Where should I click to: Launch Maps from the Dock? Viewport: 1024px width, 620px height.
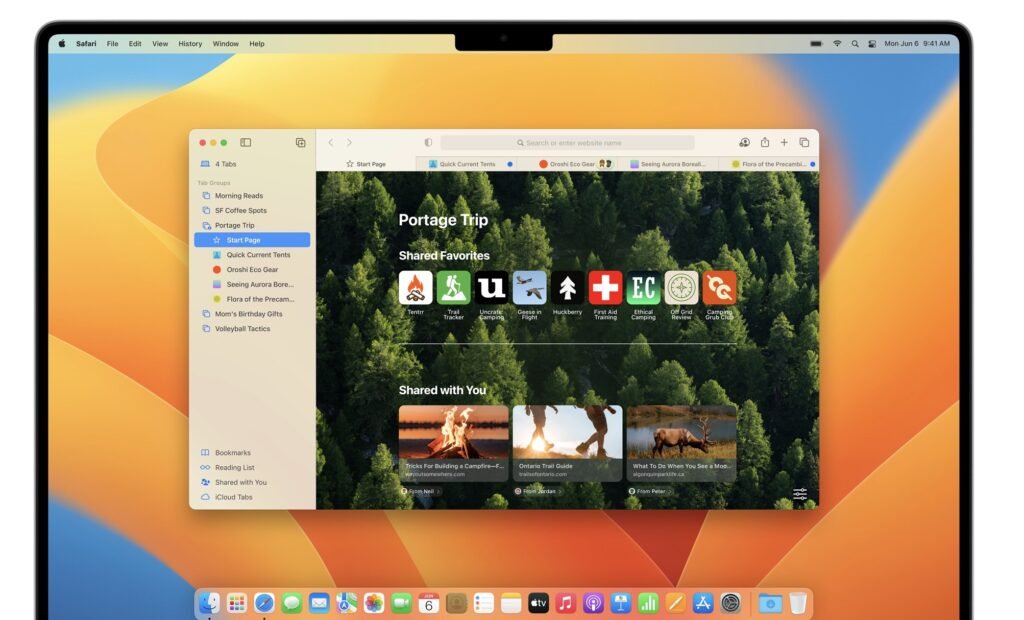346,603
